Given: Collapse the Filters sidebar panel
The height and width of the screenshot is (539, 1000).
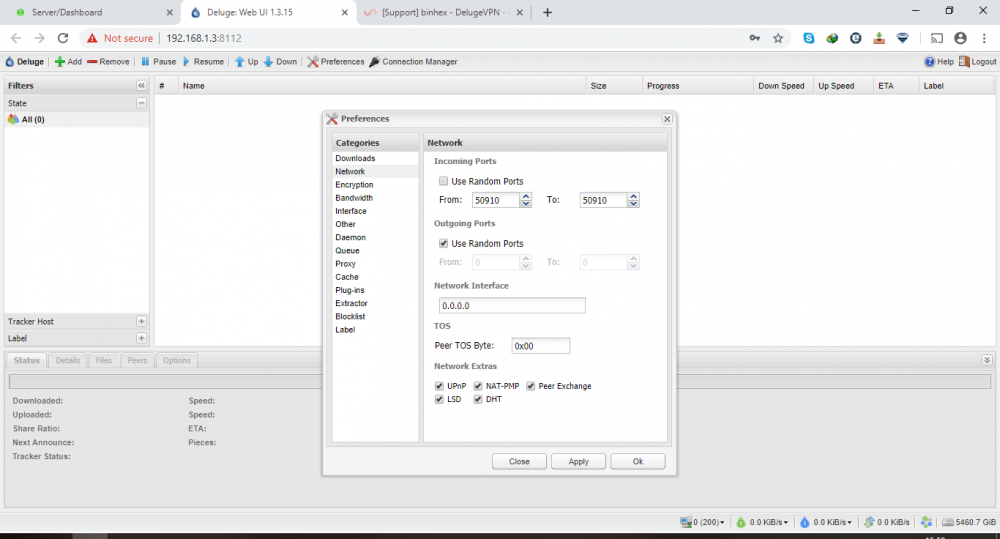Looking at the screenshot, I should coord(142,85).
